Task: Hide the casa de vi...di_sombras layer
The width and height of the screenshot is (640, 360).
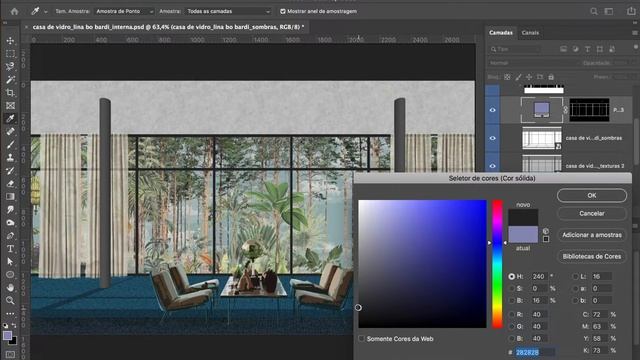Action: coord(493,138)
